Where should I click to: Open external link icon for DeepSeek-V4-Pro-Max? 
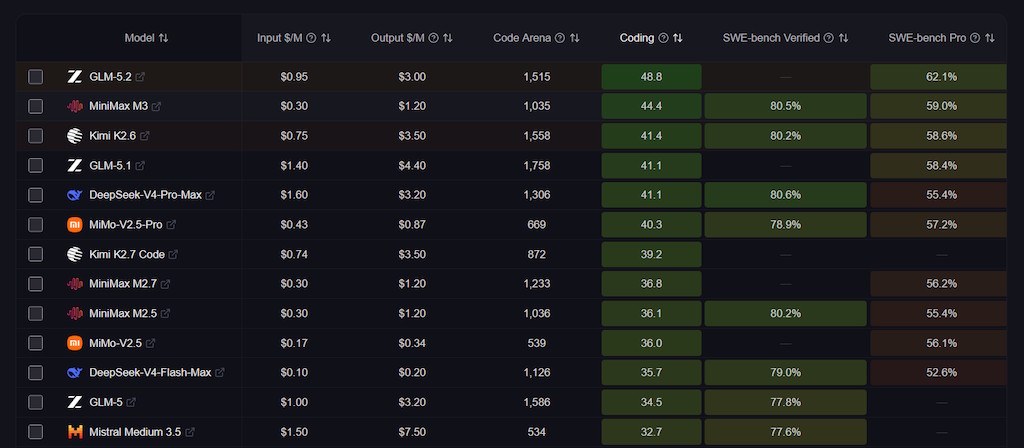(210, 195)
